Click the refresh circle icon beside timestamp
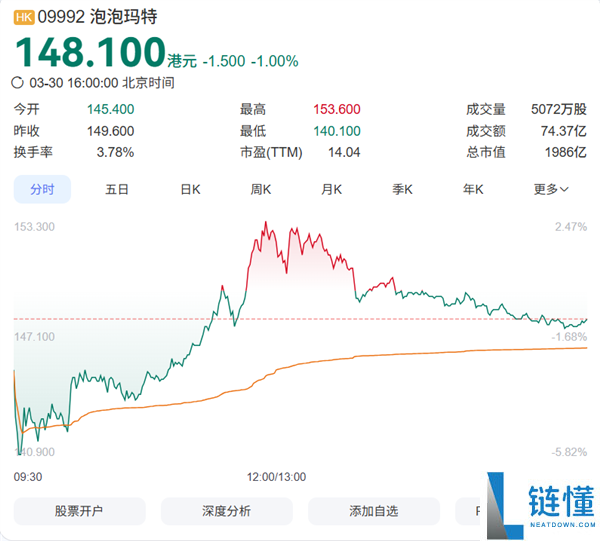This screenshot has height=541, width=600. [x=18, y=83]
